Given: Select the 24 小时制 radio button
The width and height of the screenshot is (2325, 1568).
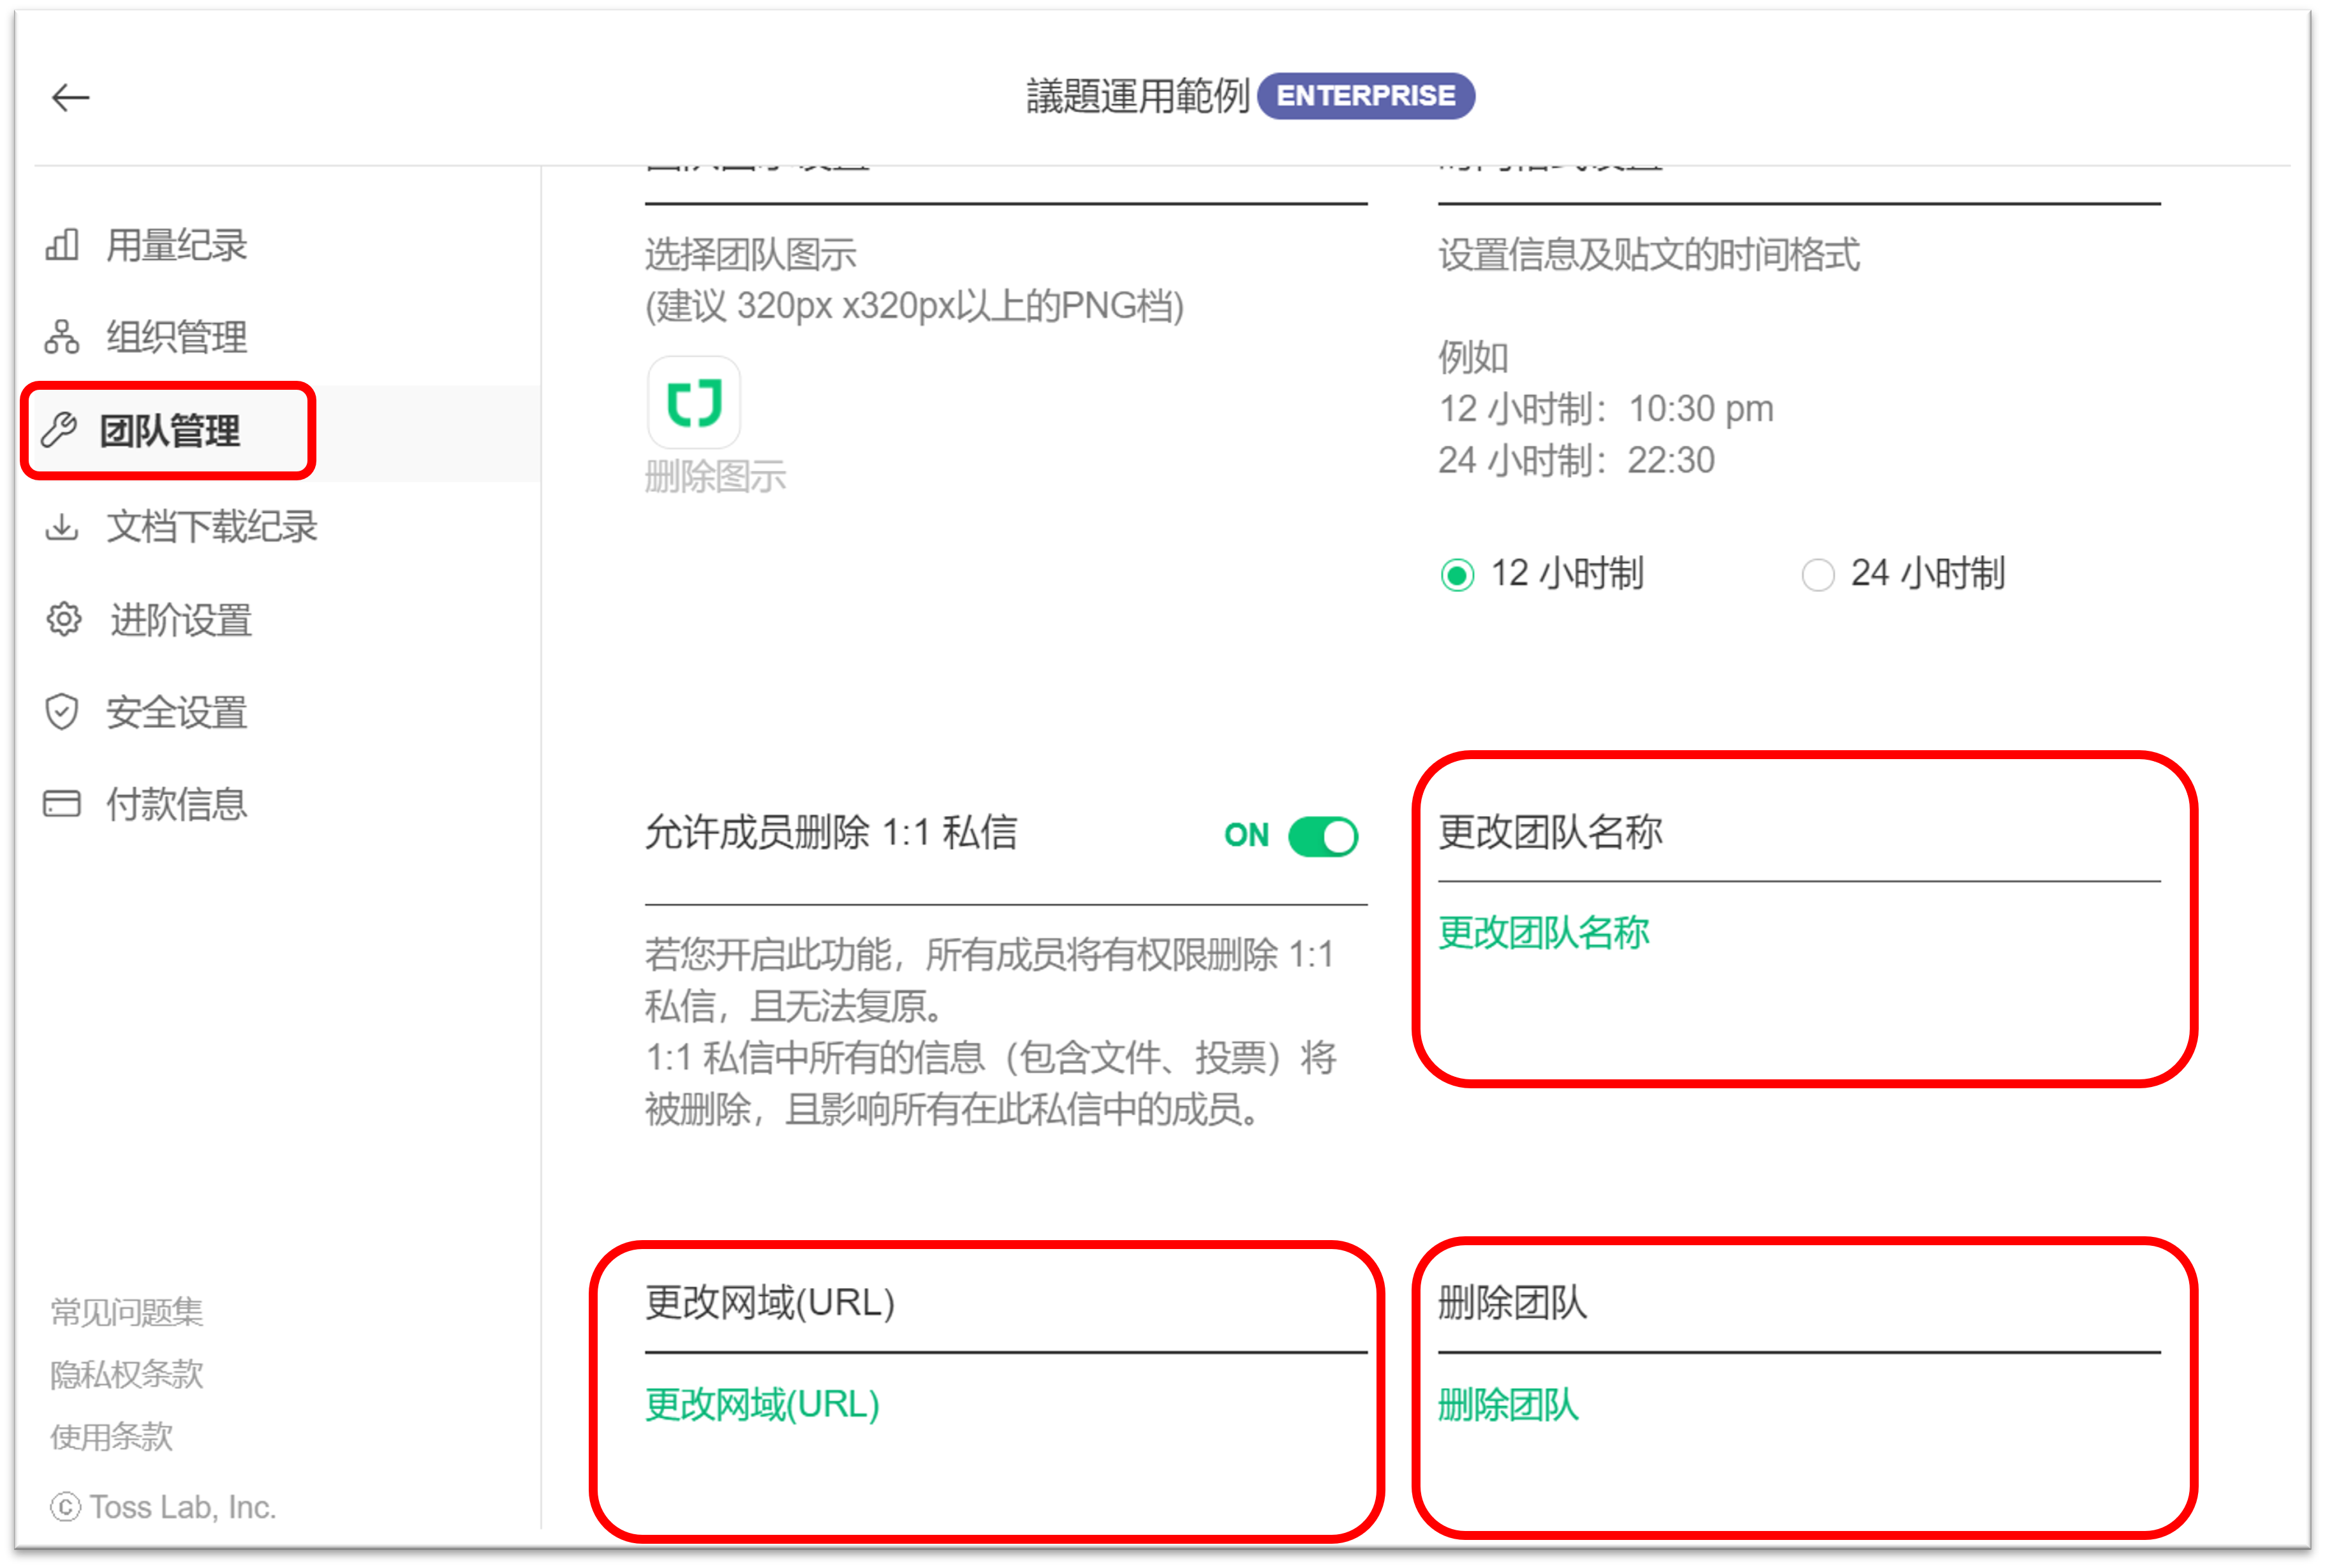Looking at the screenshot, I should 1817,575.
